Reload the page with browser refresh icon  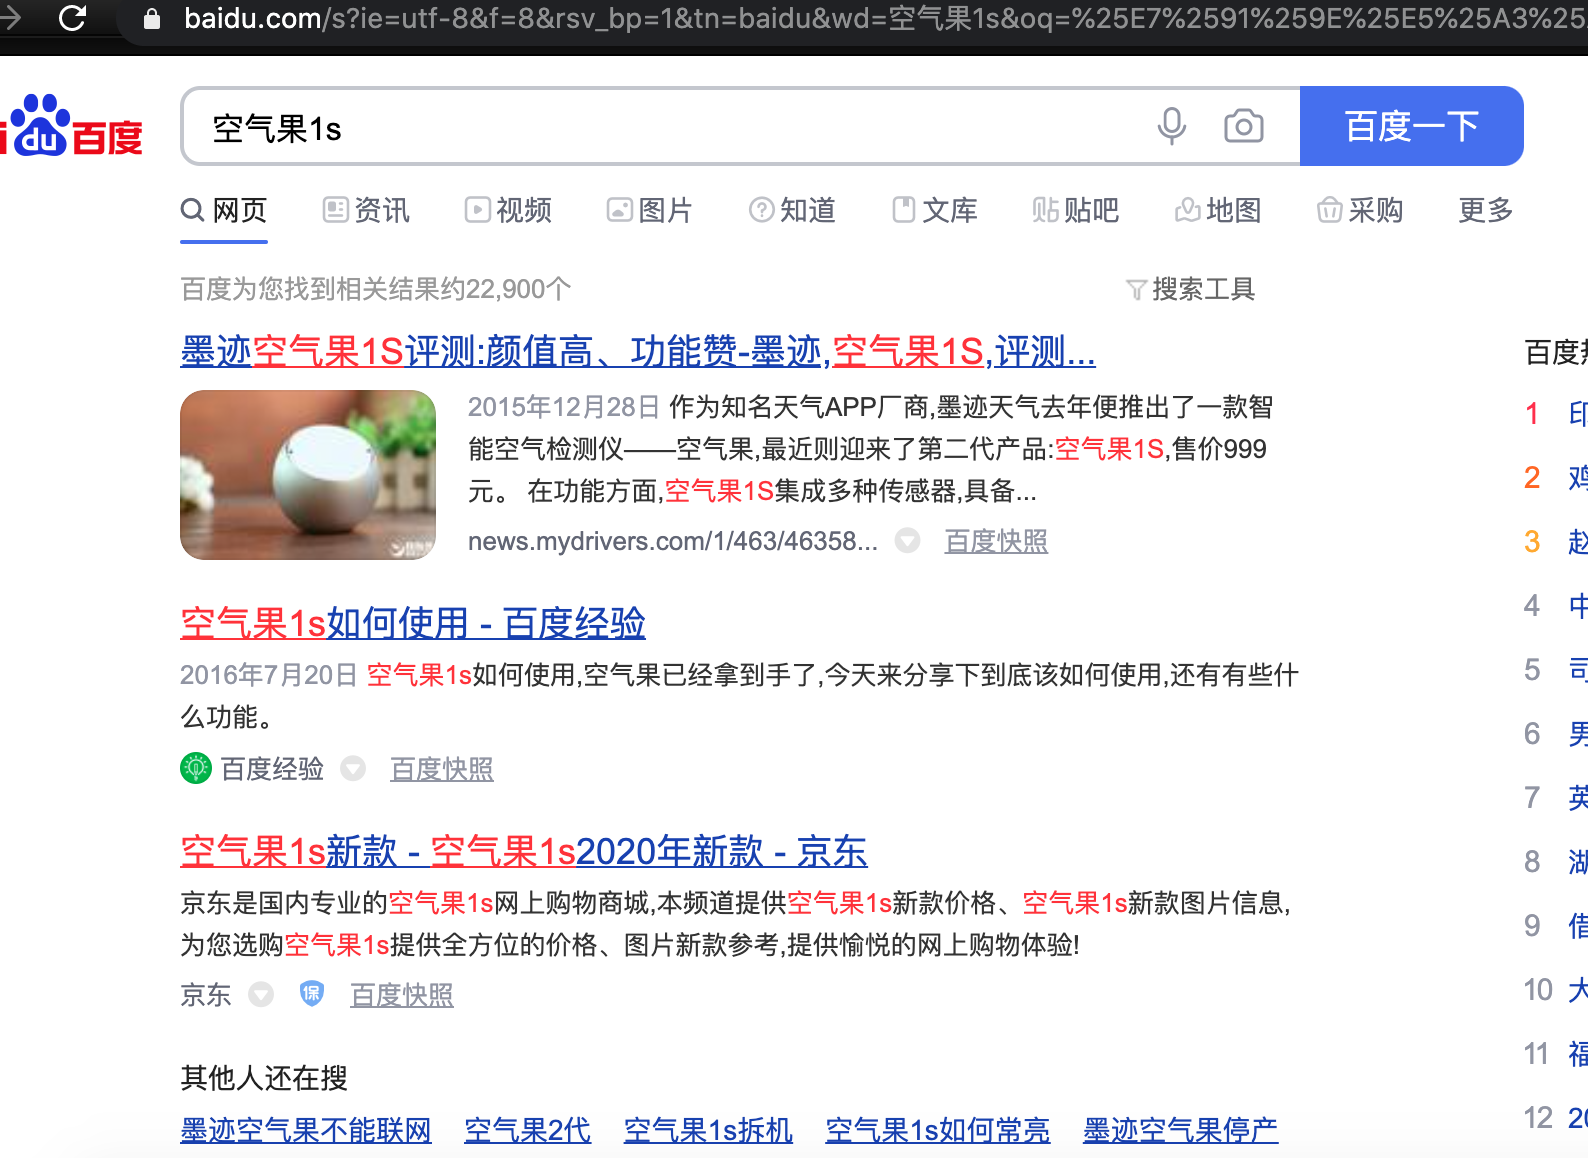(72, 17)
